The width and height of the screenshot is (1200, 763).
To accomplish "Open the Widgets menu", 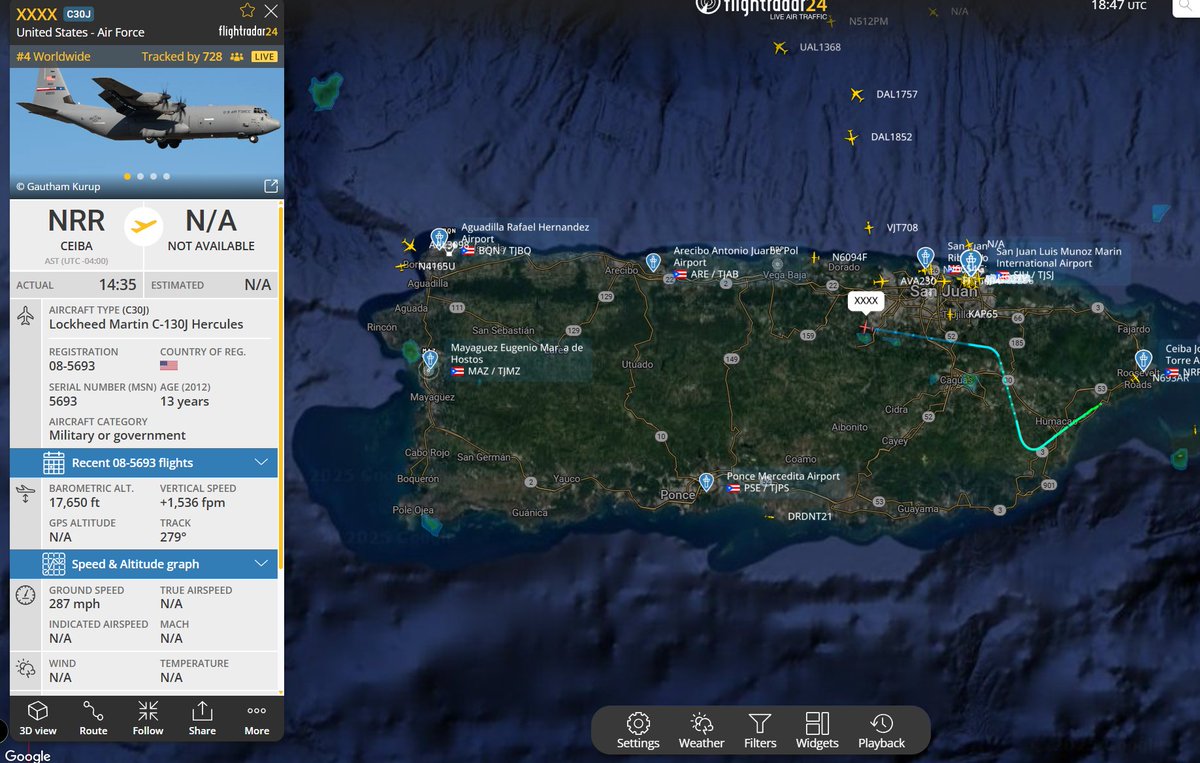I will tap(817, 730).
